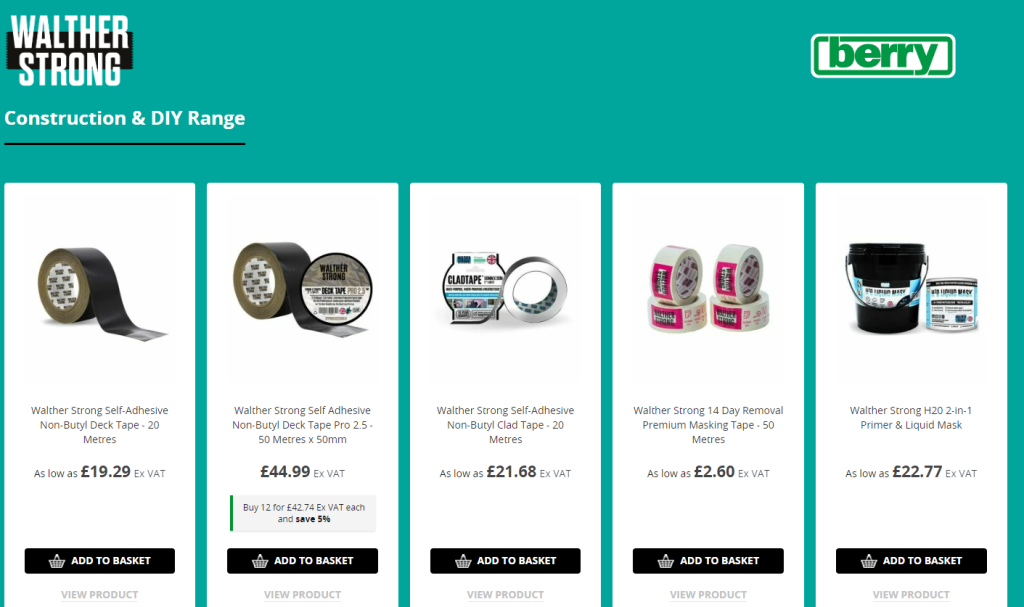
Task: View product for Non-Butyl Clad Tape
Action: pyautogui.click(x=505, y=595)
